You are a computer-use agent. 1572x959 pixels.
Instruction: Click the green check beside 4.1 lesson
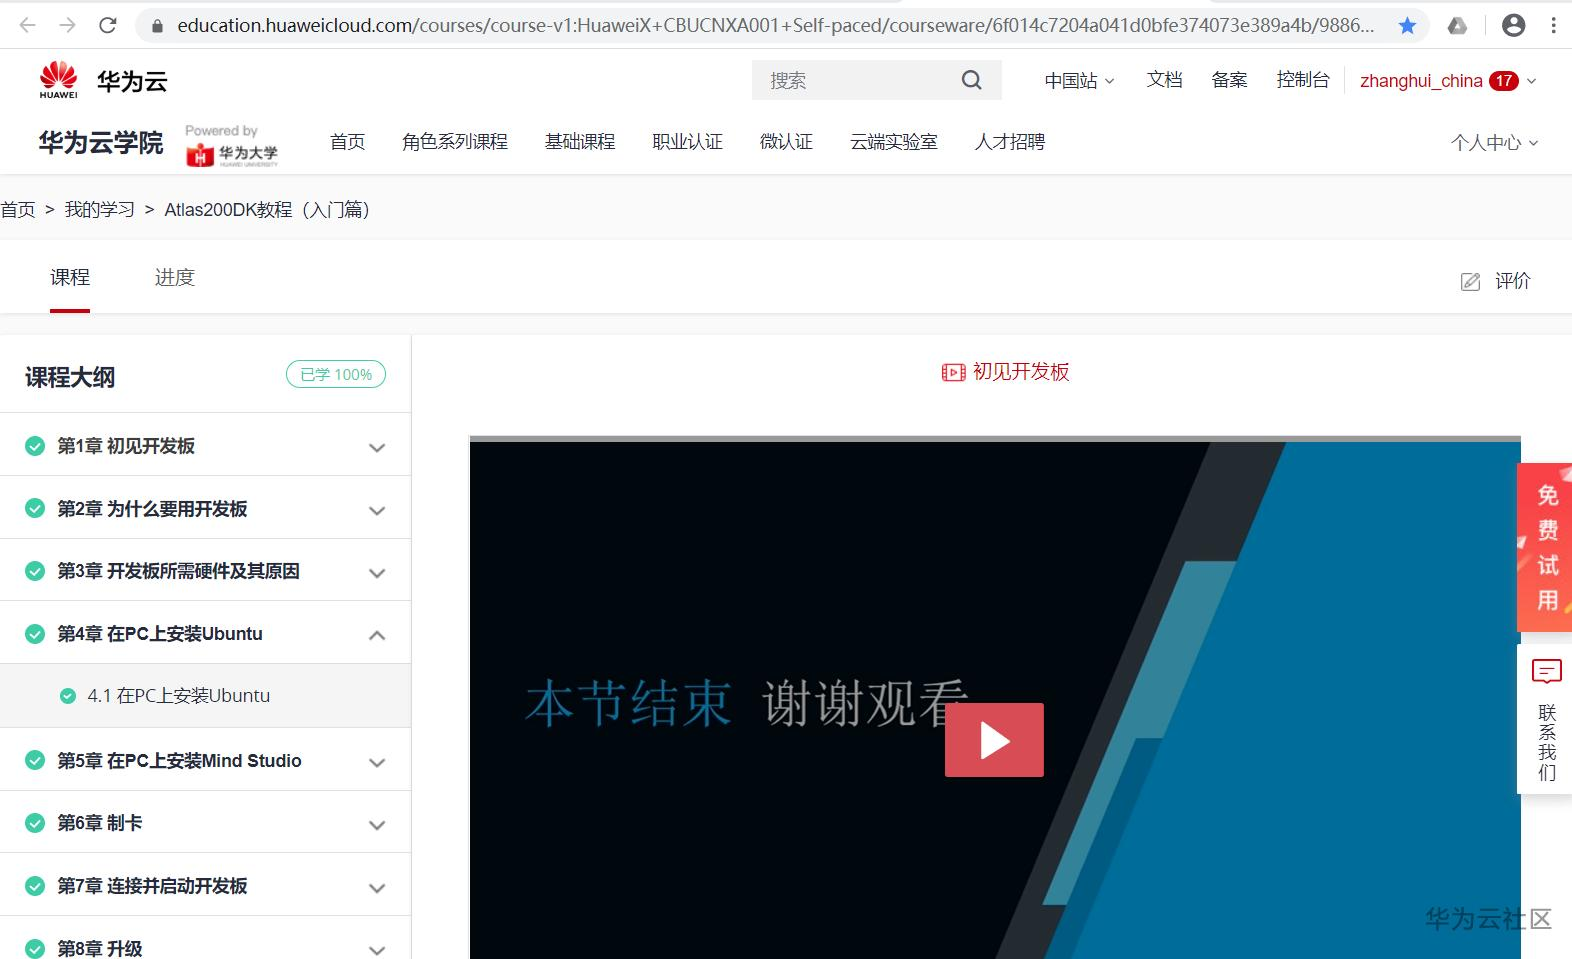tap(68, 696)
